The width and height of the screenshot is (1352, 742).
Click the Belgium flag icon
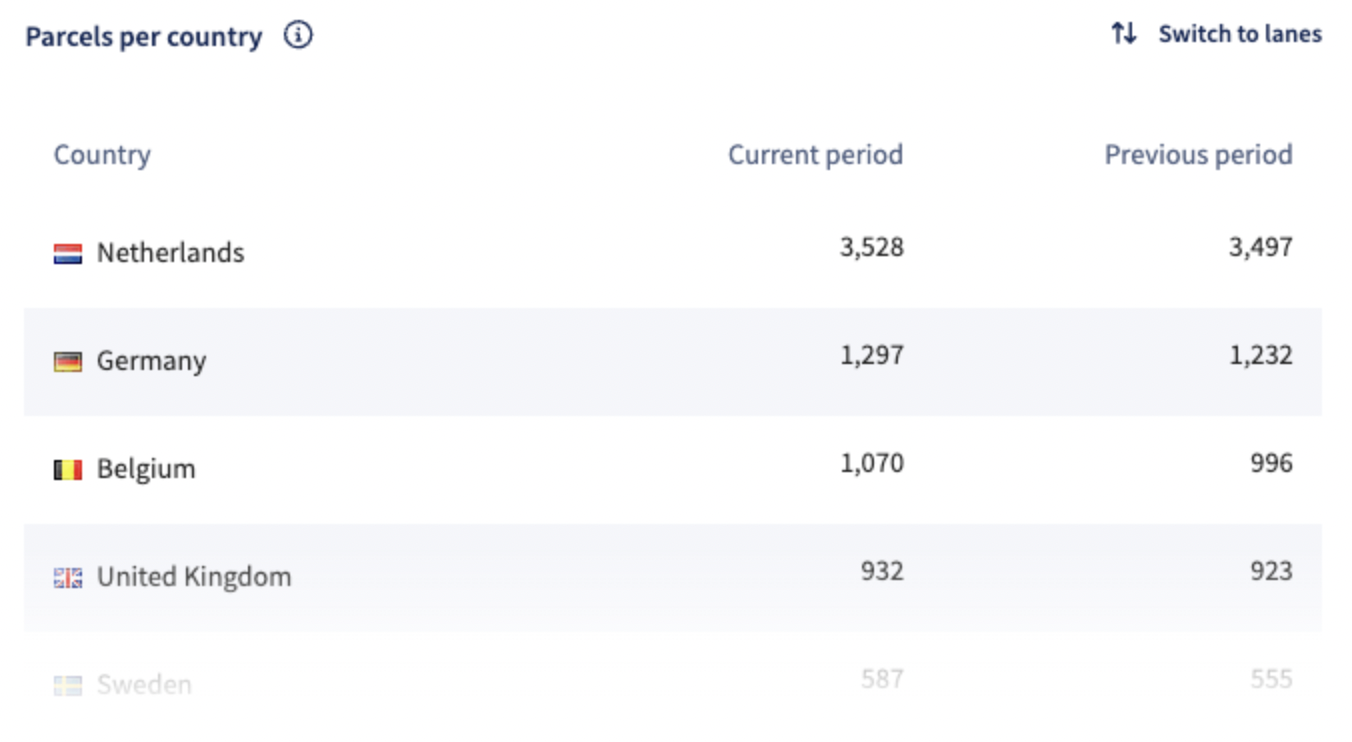click(68, 469)
